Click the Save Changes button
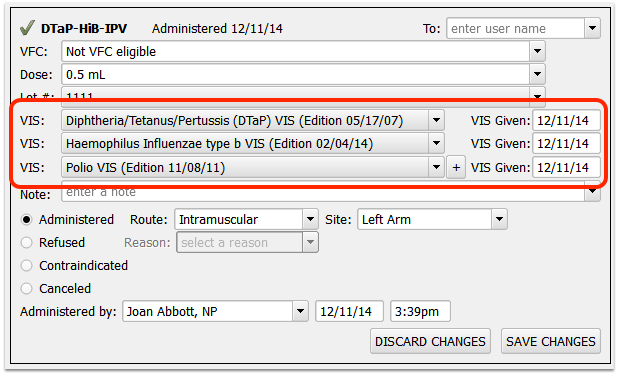The width and height of the screenshot is (618, 376). tap(551, 341)
